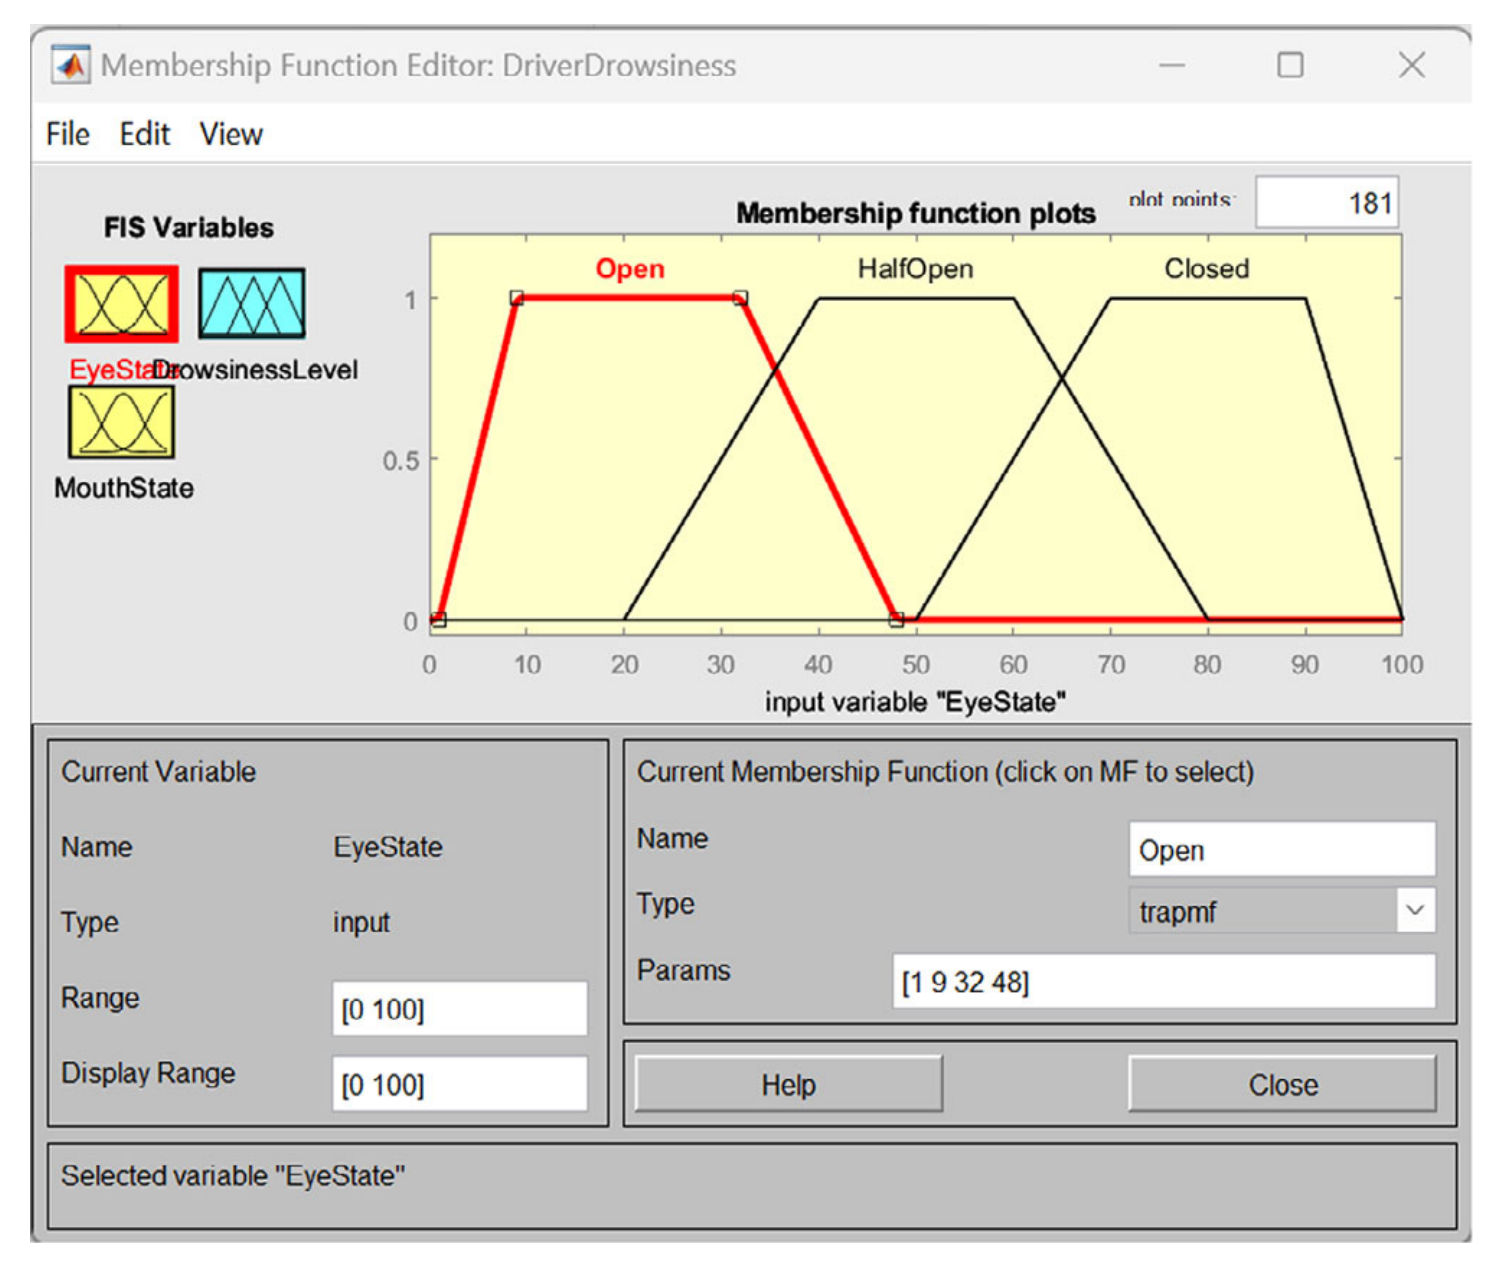Open the Edit menu

tap(145, 134)
